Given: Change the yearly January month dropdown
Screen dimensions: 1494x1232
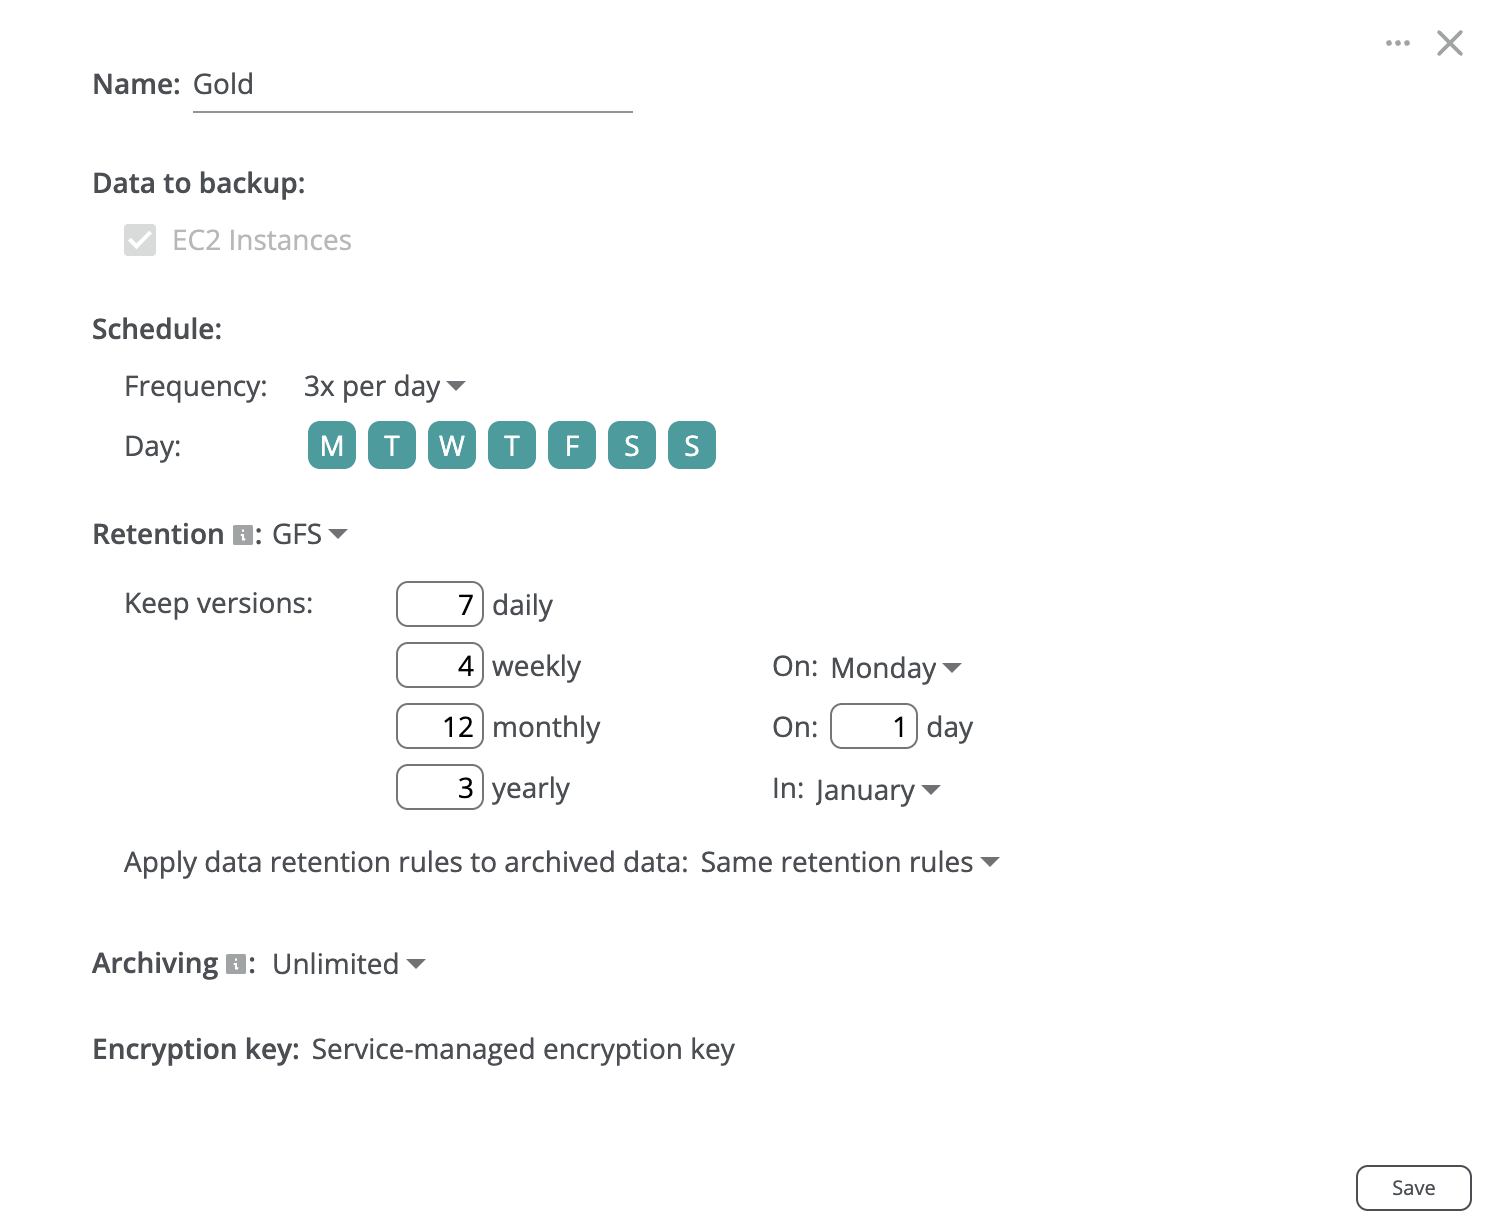Looking at the screenshot, I should 878,790.
